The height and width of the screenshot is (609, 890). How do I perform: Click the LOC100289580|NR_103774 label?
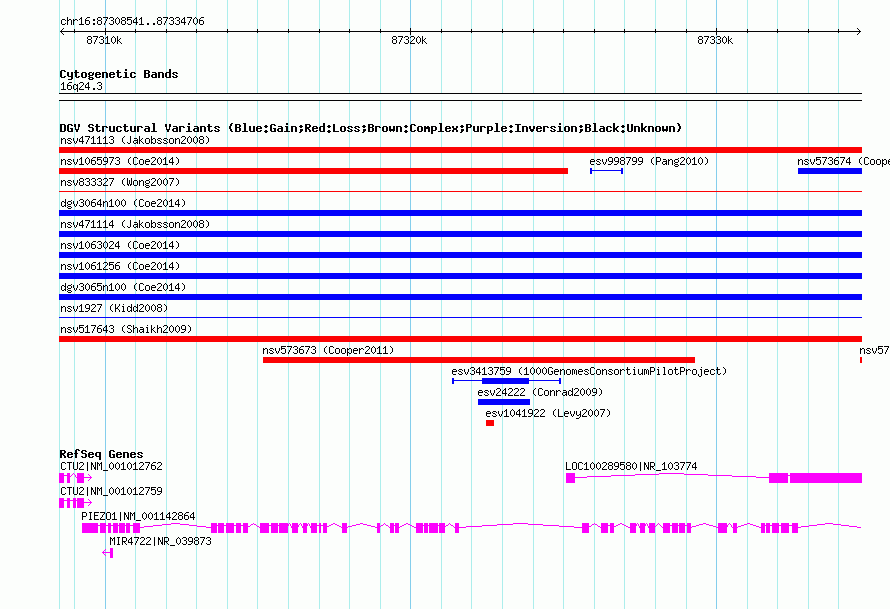click(x=631, y=466)
